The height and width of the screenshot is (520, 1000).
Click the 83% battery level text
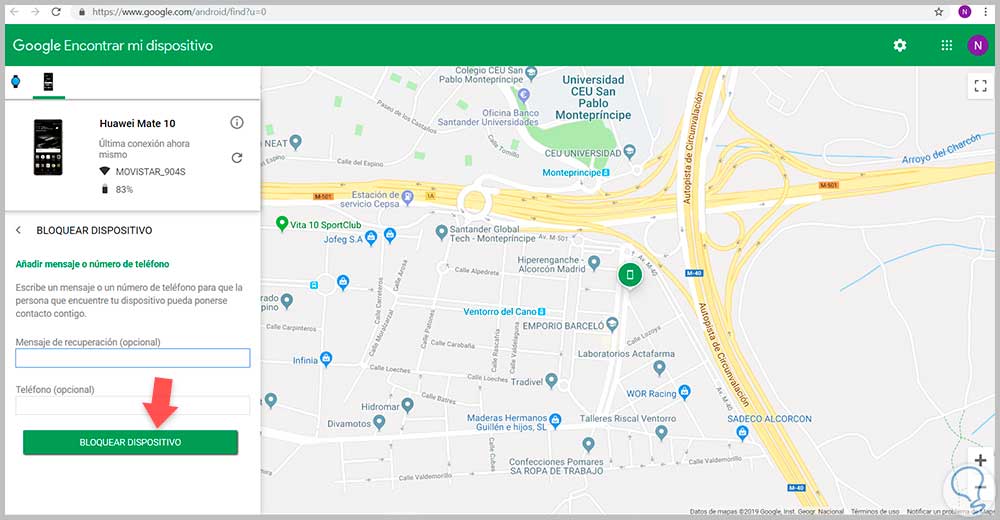124,189
